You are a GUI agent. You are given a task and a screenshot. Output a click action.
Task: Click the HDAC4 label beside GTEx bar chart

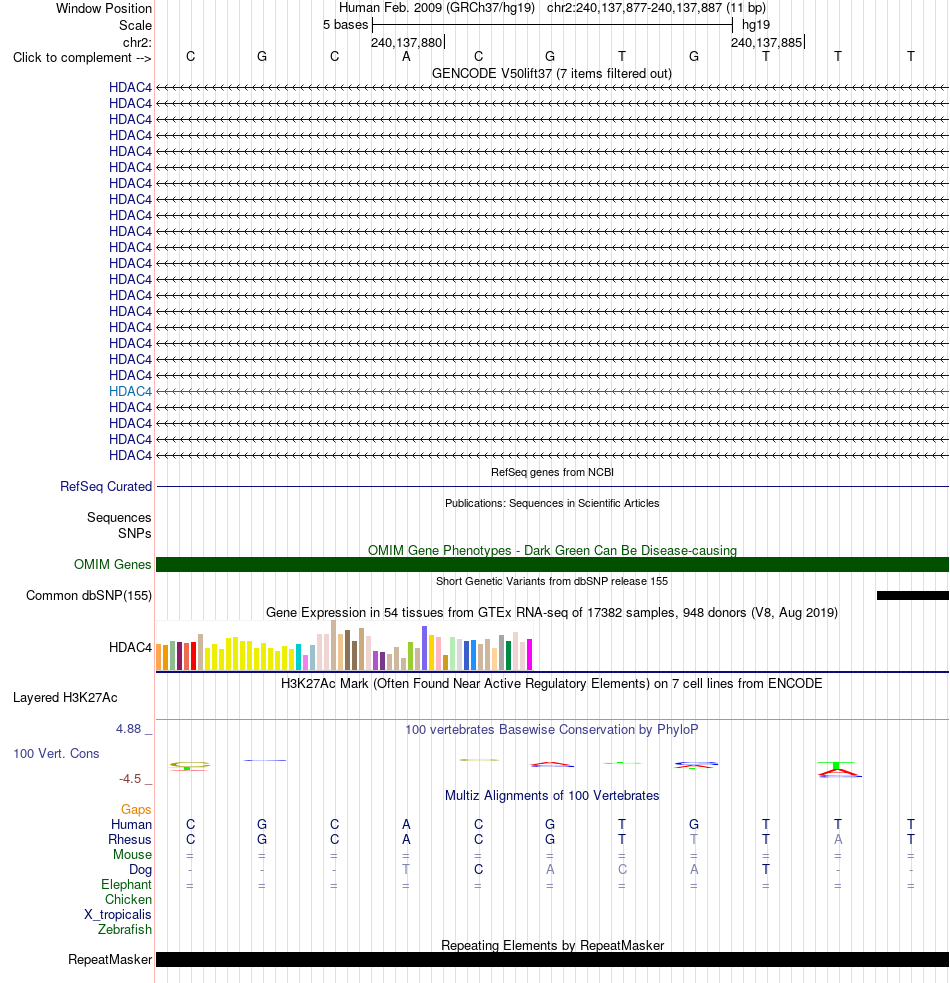point(130,648)
